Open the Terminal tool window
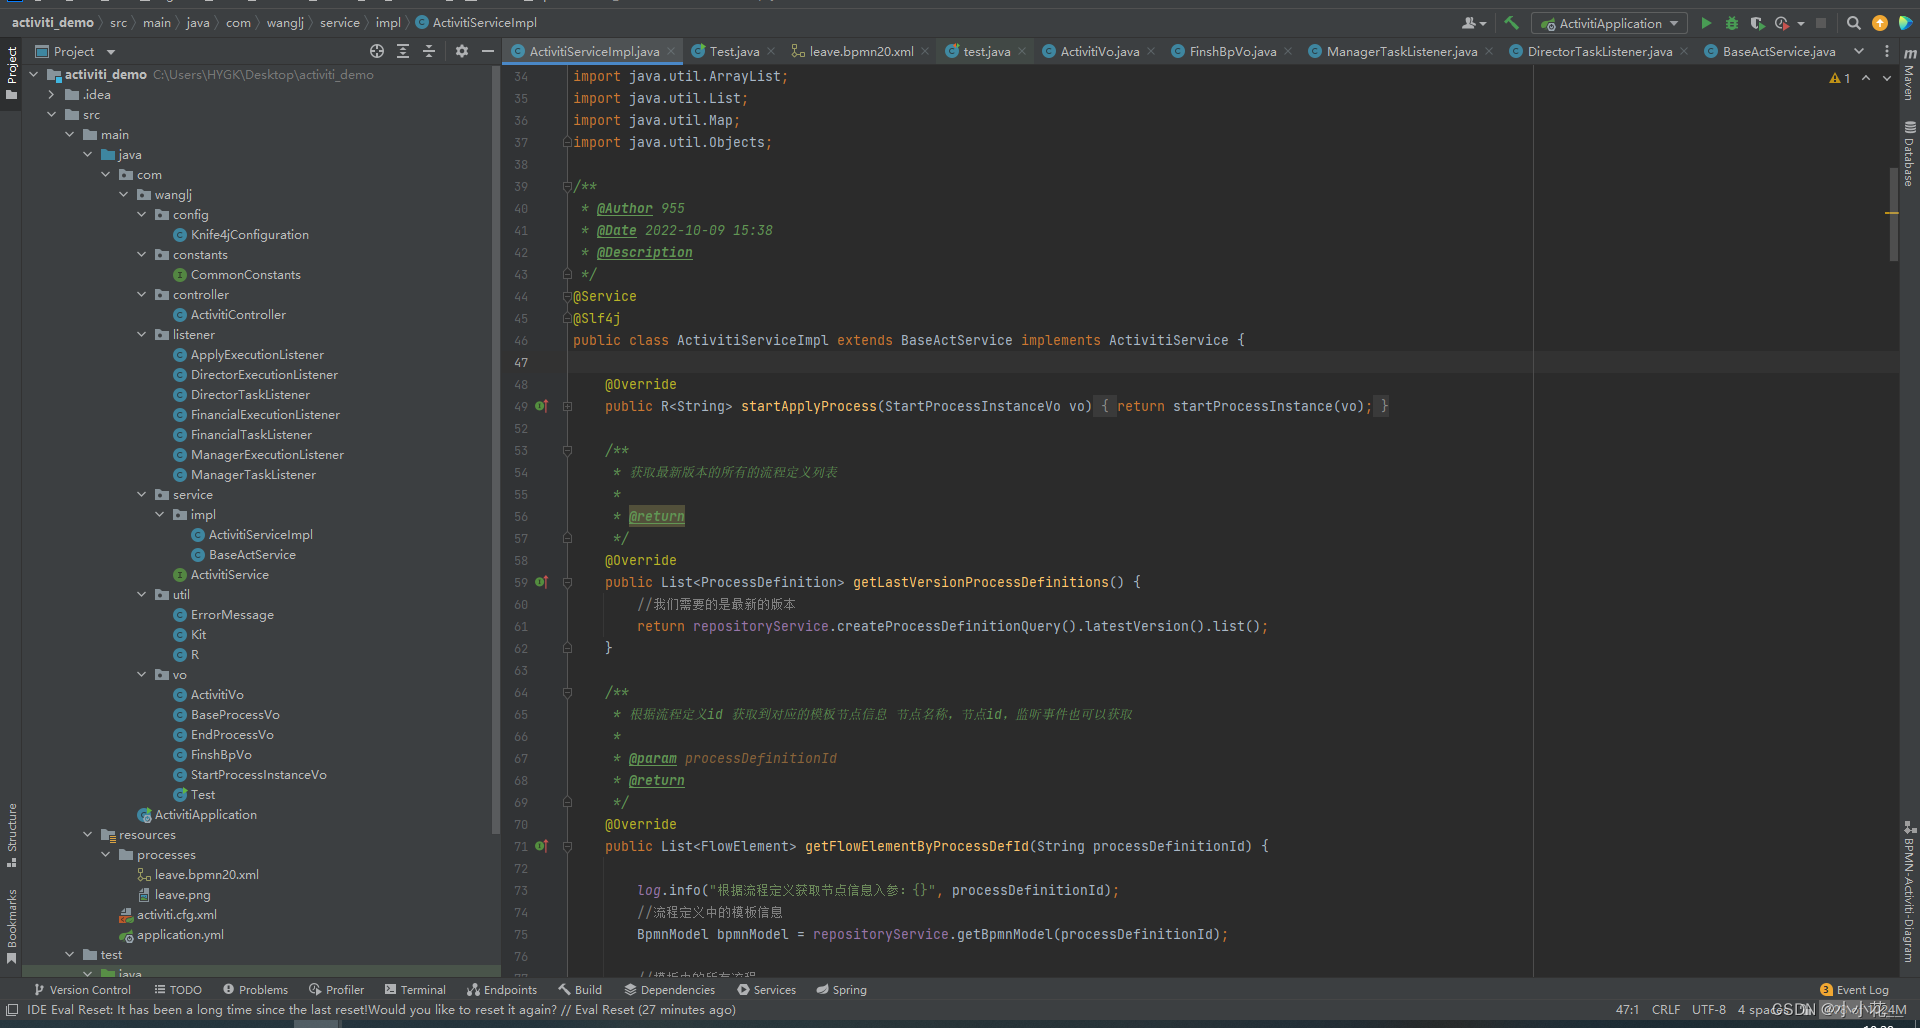This screenshot has width=1920, height=1028. click(x=416, y=989)
